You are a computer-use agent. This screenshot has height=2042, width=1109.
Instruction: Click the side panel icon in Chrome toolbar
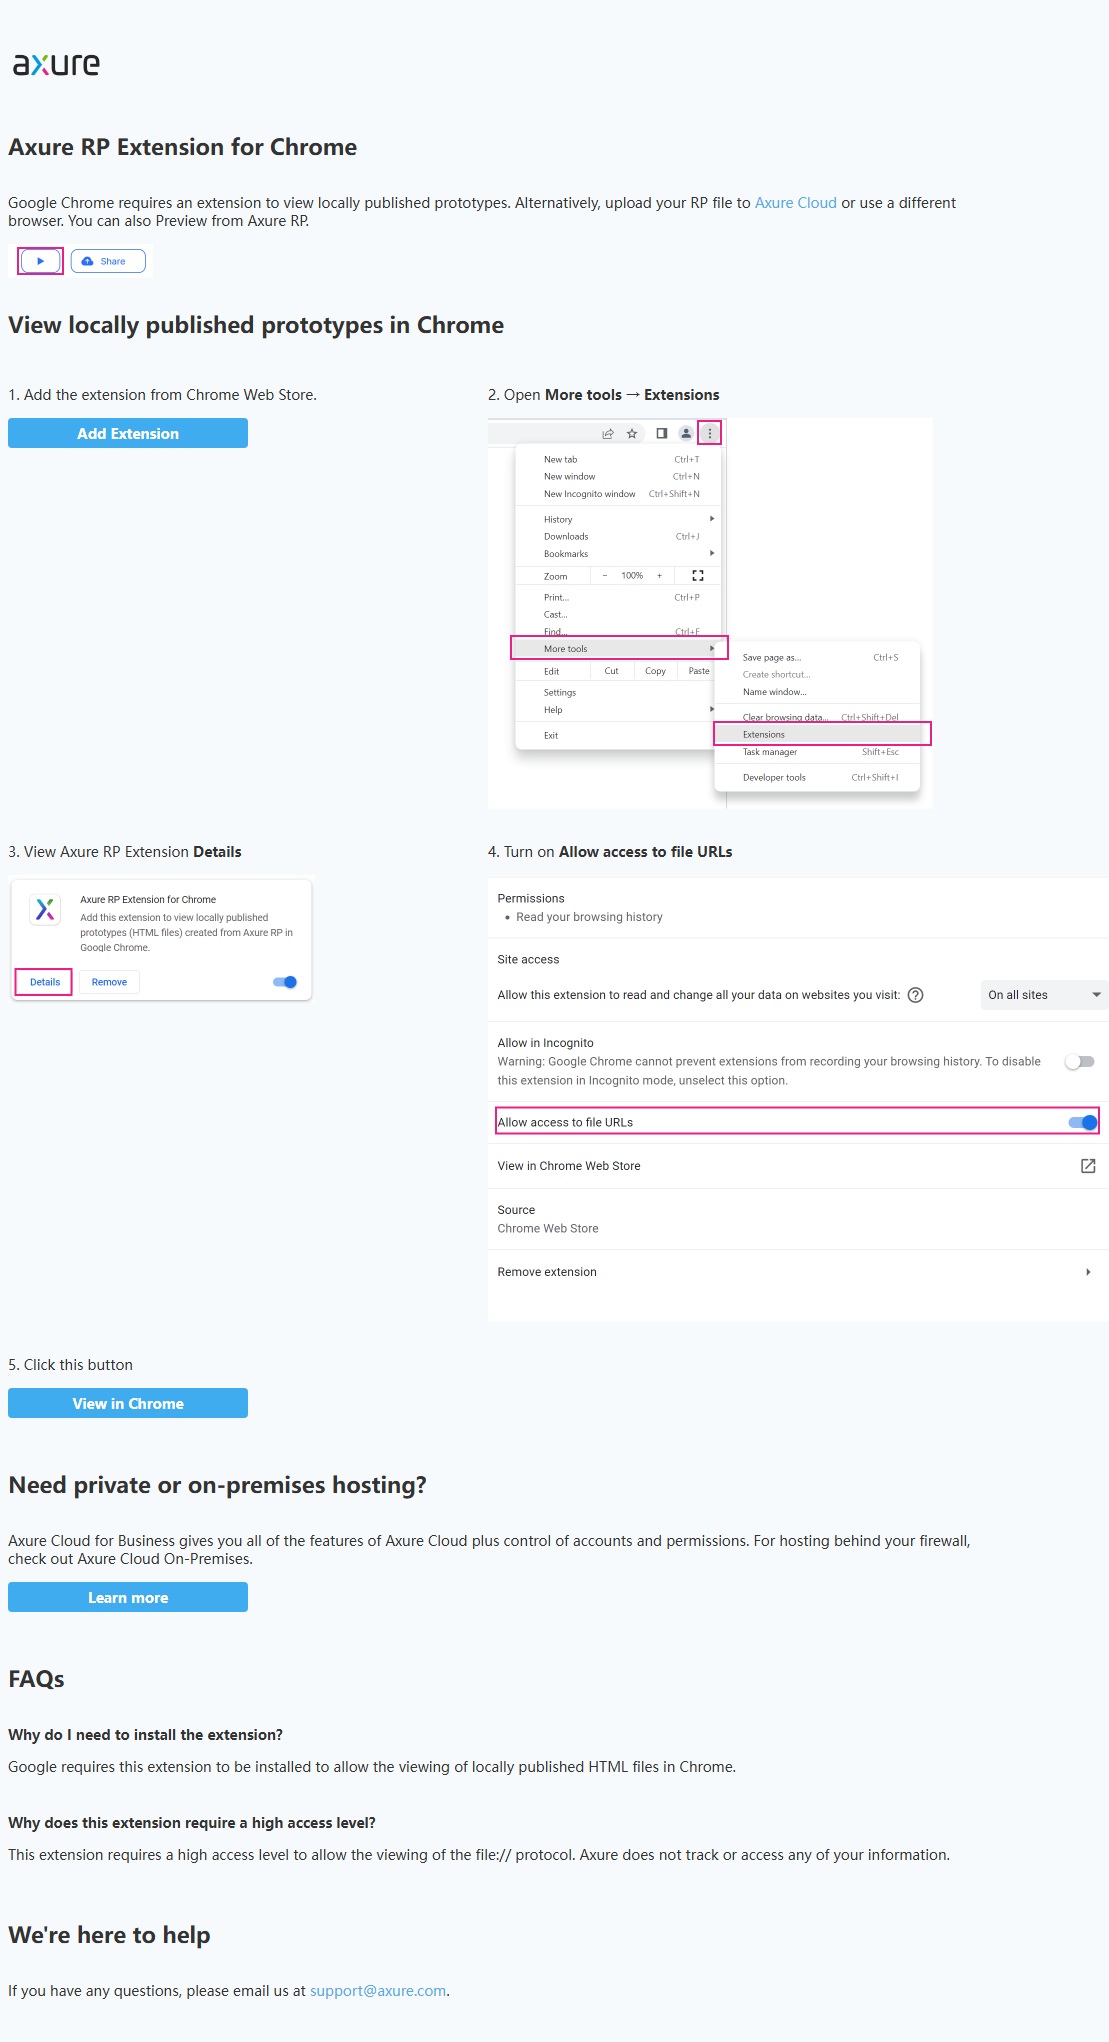tap(661, 434)
